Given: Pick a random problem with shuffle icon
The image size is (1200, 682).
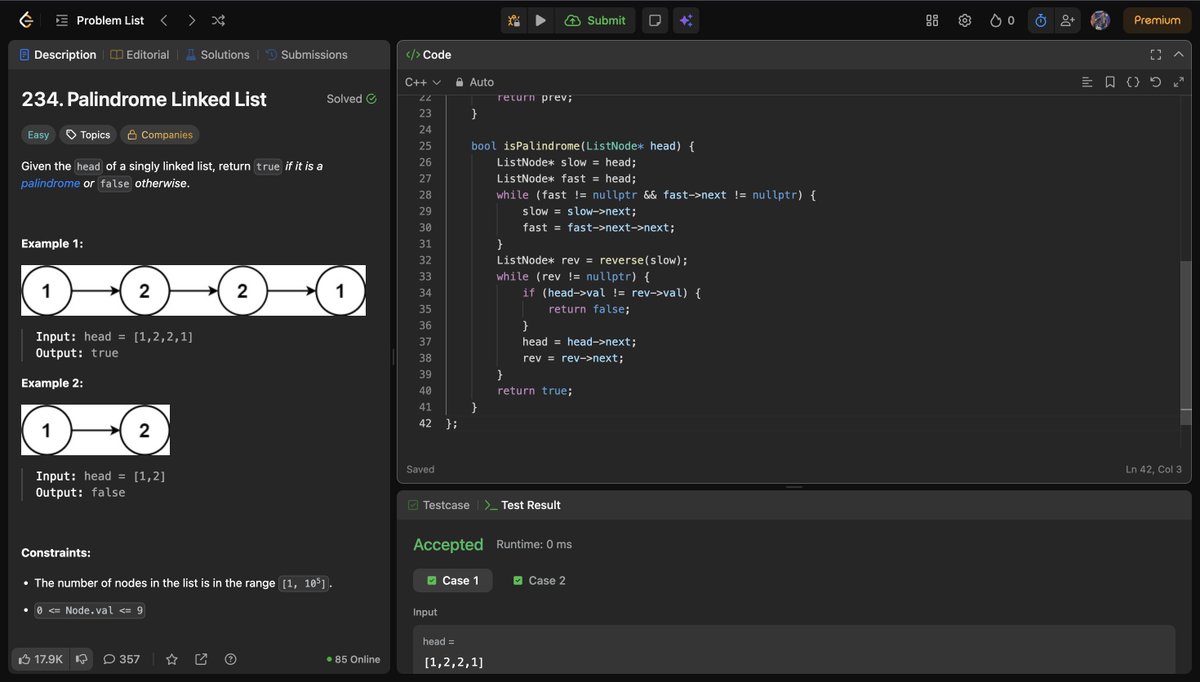Looking at the screenshot, I should [219, 20].
